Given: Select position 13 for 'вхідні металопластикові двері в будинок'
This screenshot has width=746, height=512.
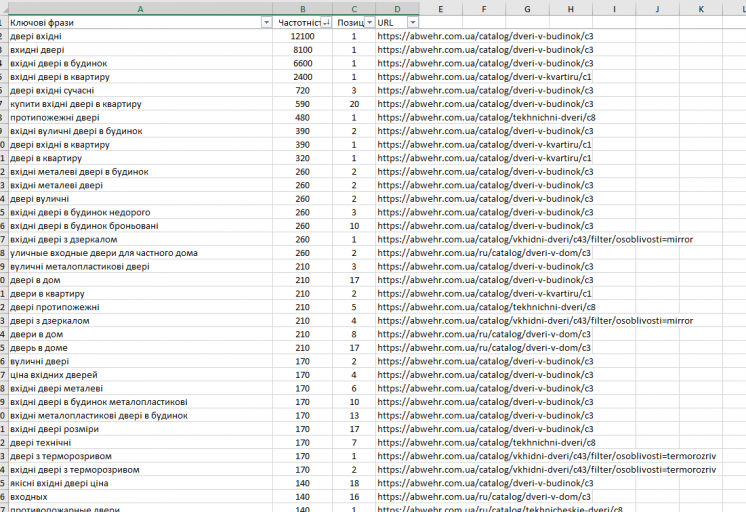Looking at the screenshot, I should [354, 416].
